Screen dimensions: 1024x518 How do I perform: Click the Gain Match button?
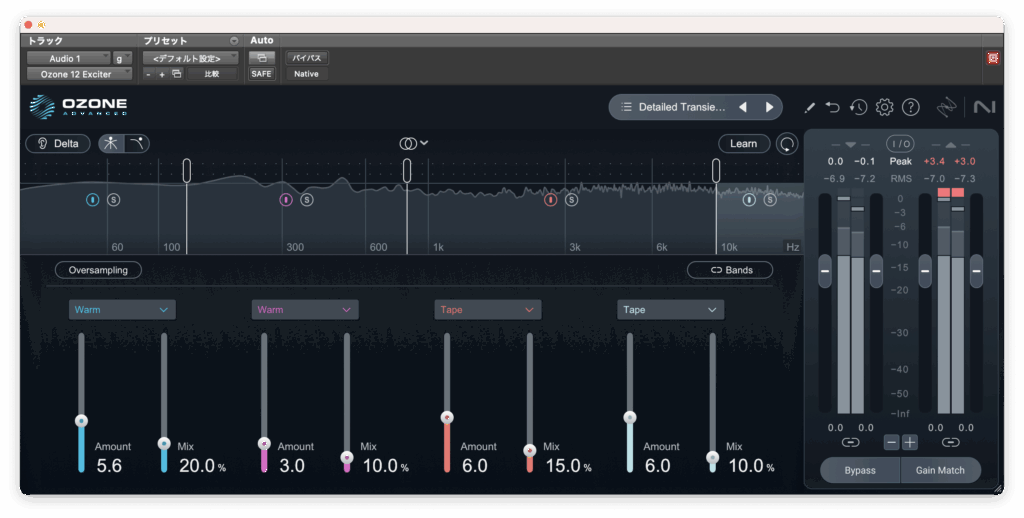(x=940, y=470)
